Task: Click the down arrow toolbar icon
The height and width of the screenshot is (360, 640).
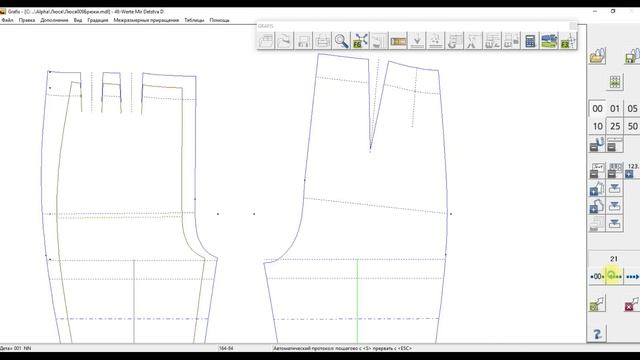Action: (417, 41)
